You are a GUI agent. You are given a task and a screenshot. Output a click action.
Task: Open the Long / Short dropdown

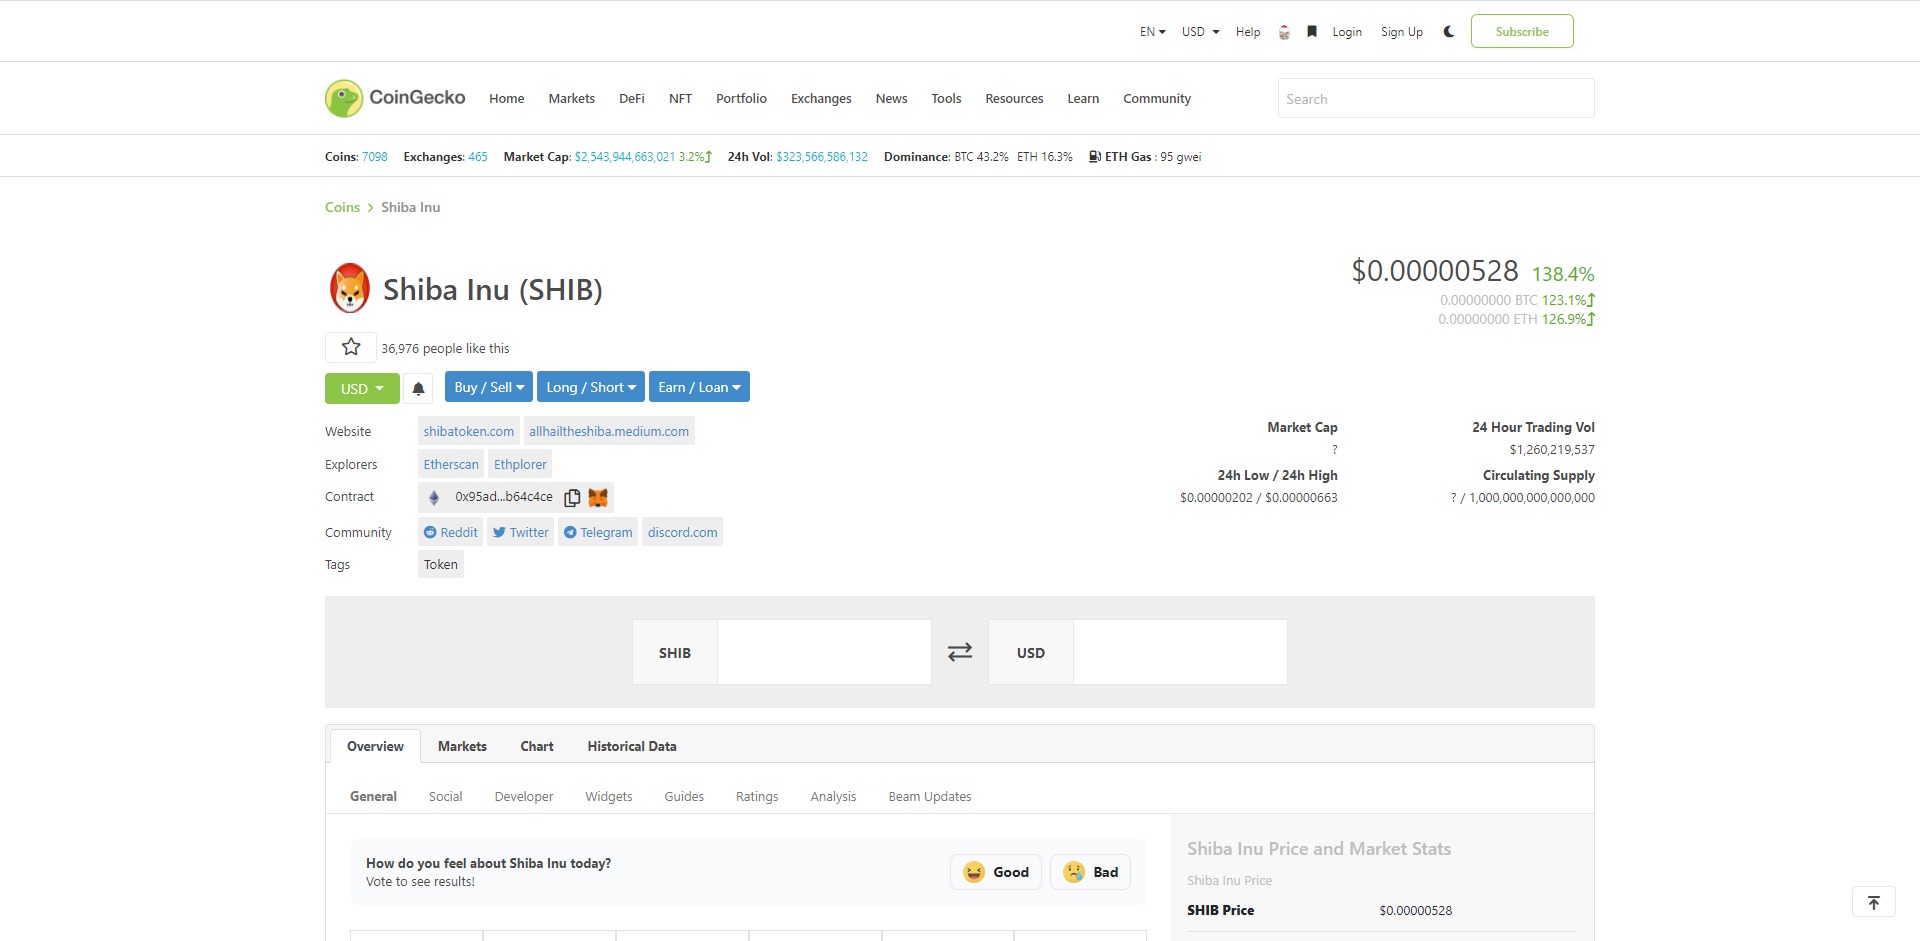click(x=591, y=387)
